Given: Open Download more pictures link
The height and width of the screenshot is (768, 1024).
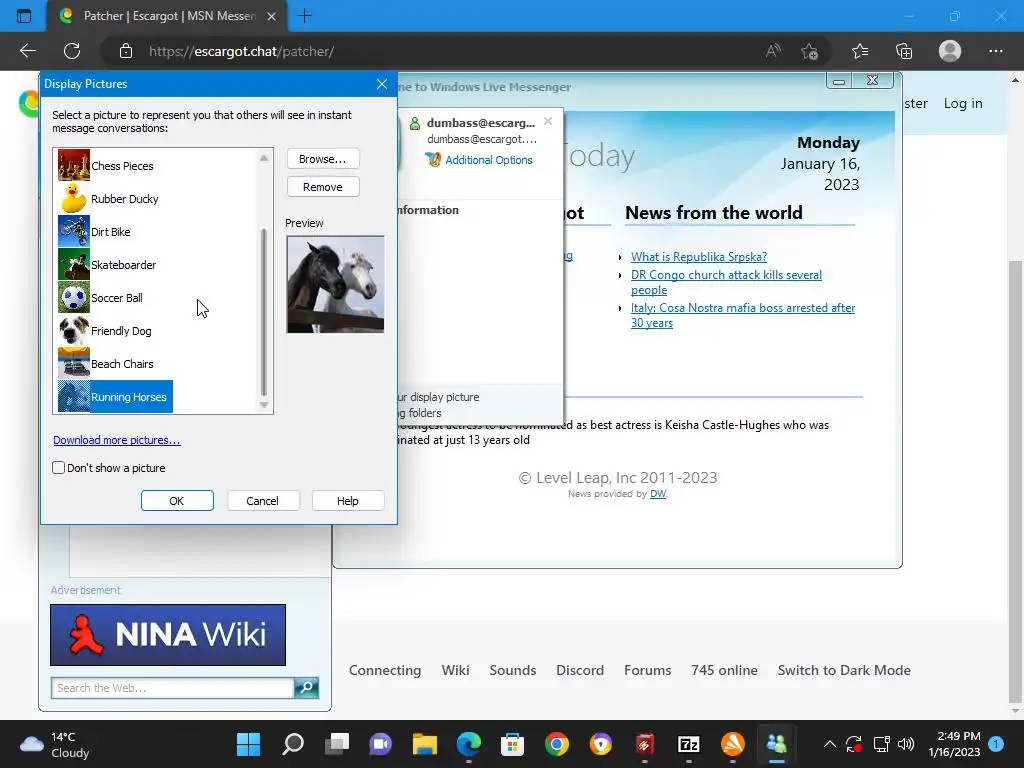Looking at the screenshot, I should 117,440.
